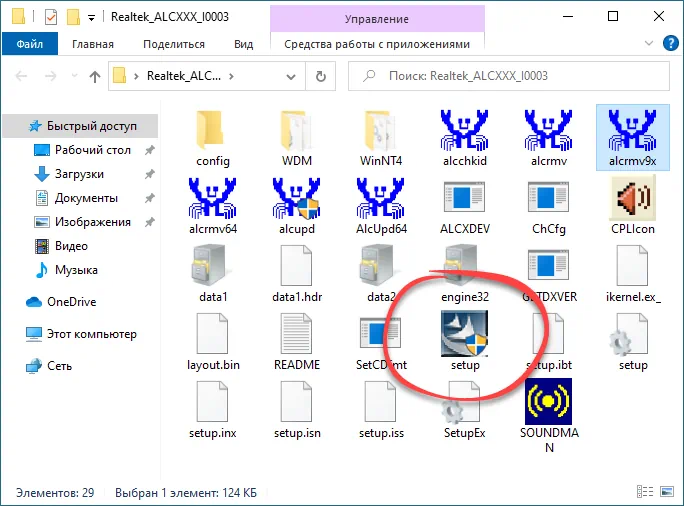
Task: Click the Realtek_ALC... breadcrumb in the address bar
Action: click(184, 76)
